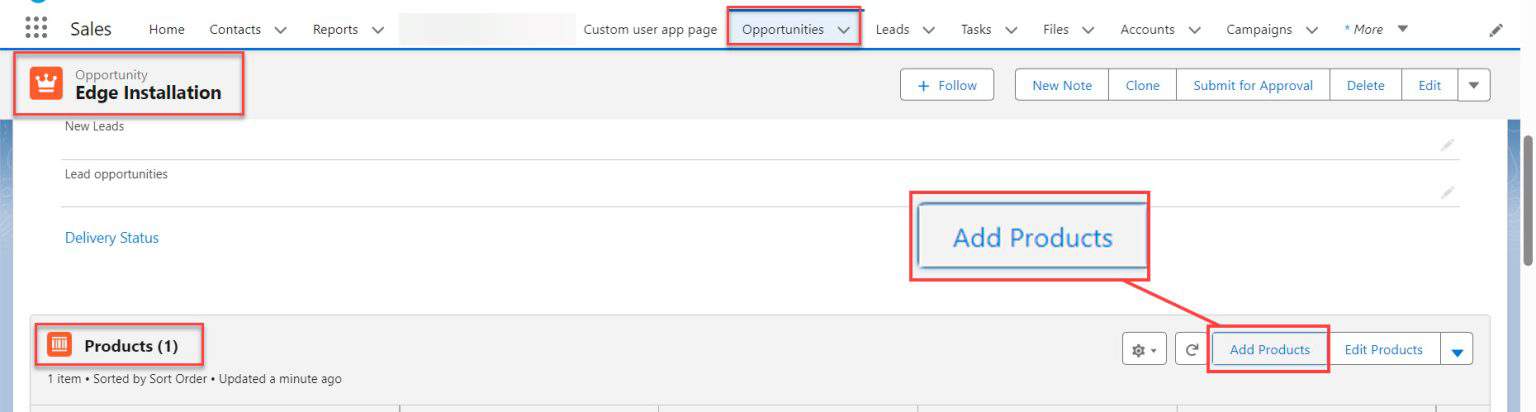
Task: Click the page vertical scrollbar thumb
Action: 1527,200
